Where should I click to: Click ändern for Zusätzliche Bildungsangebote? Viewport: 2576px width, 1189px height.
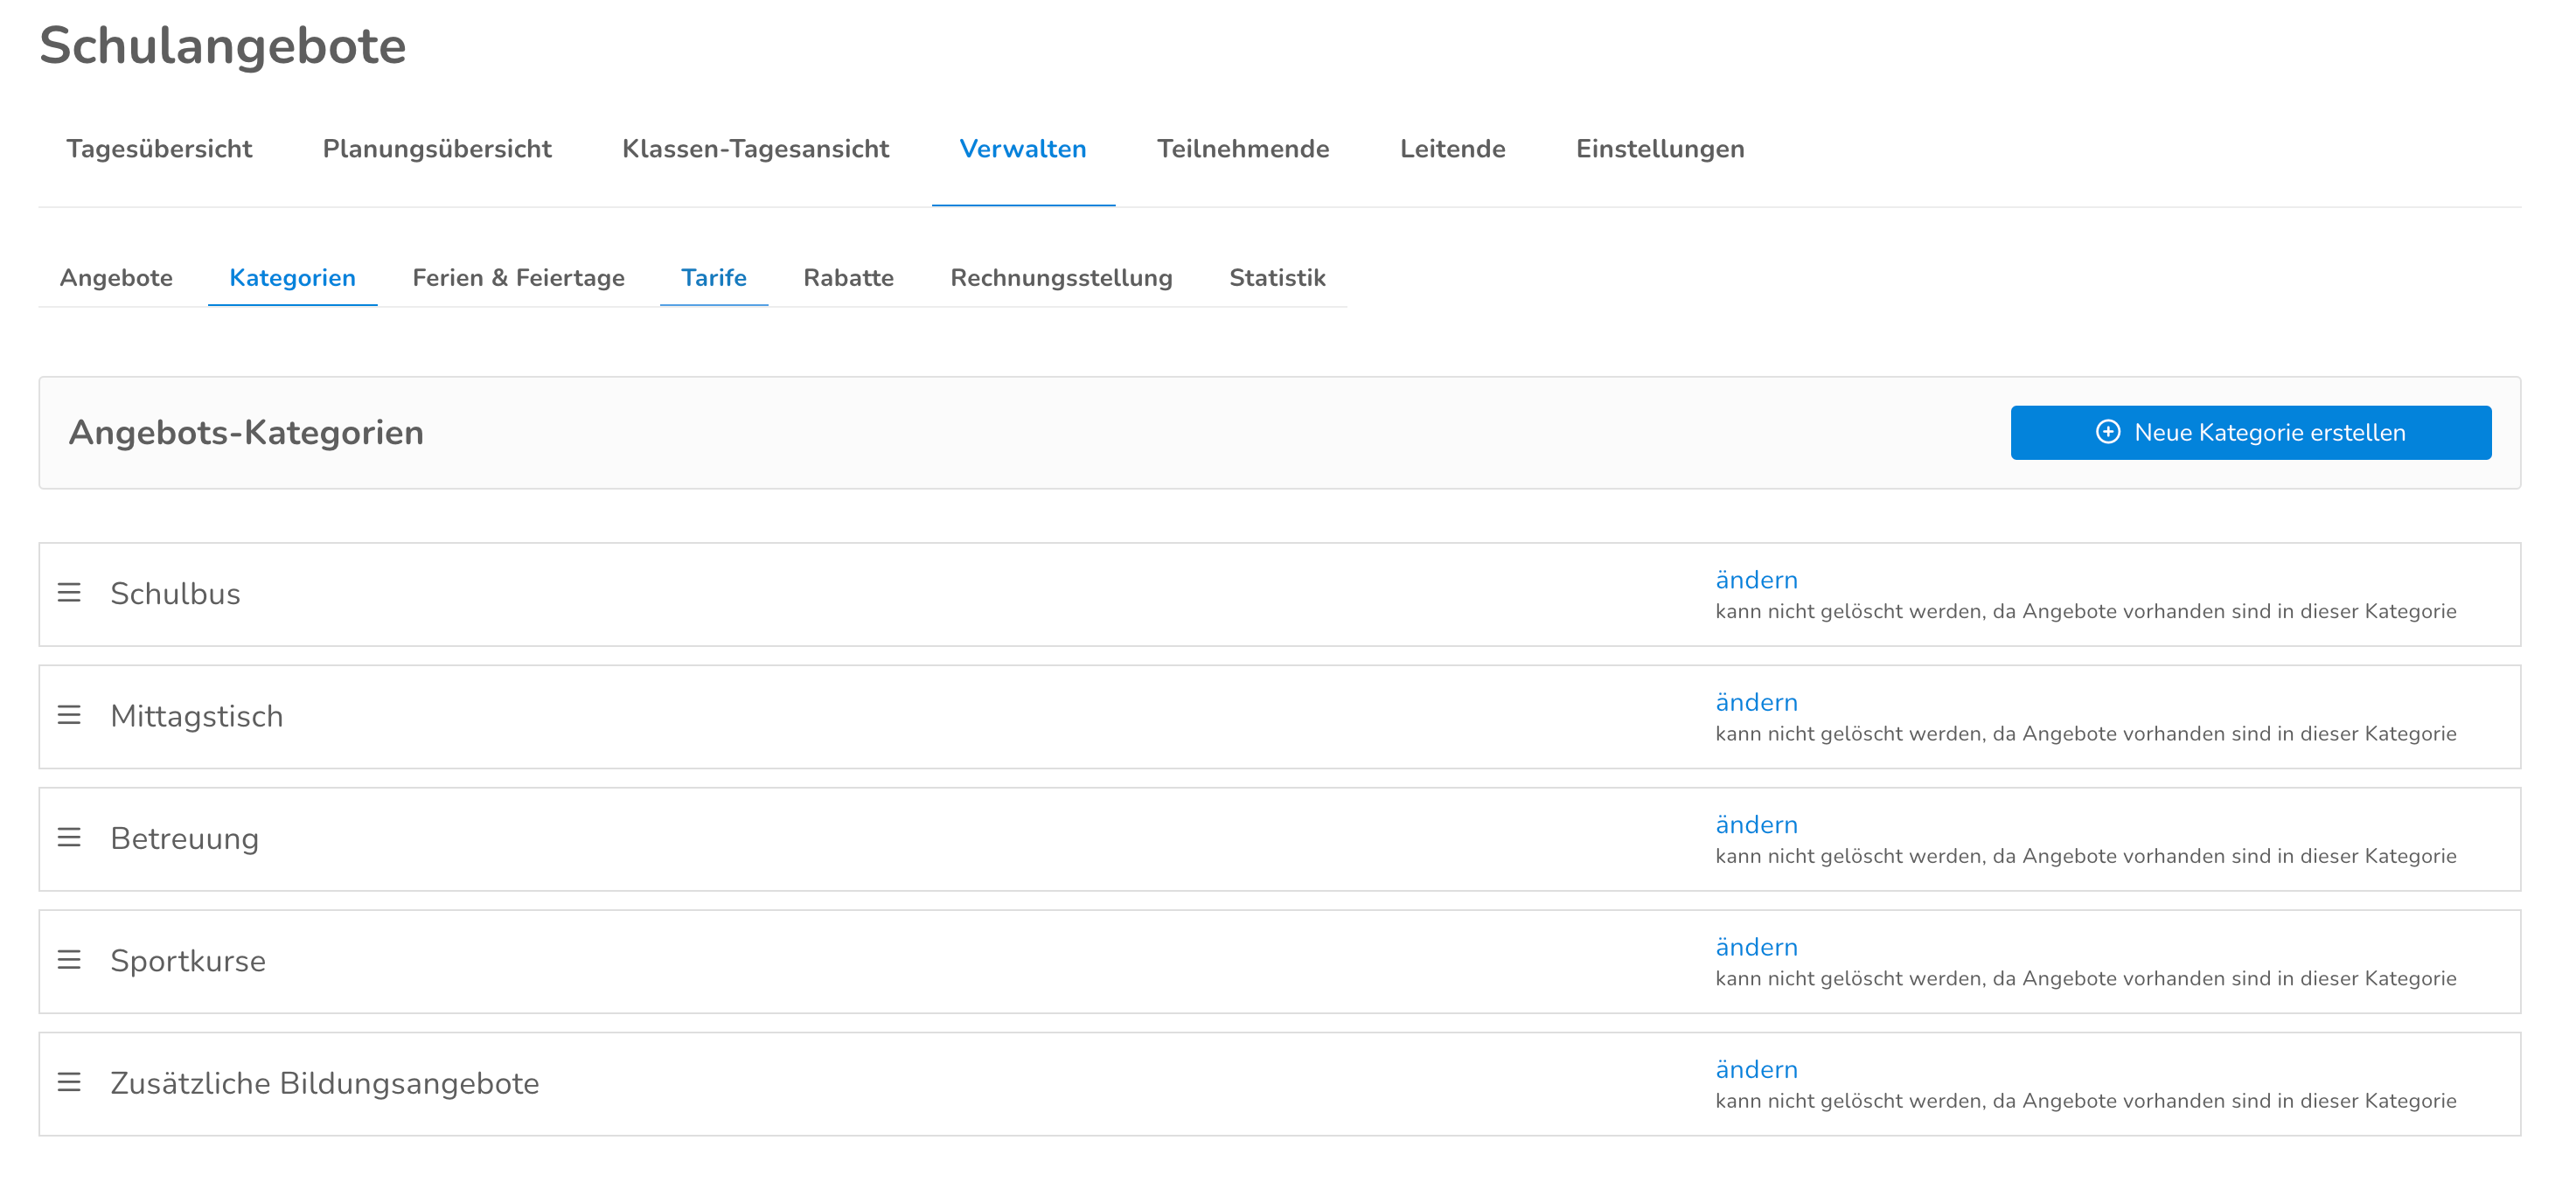1756,1070
